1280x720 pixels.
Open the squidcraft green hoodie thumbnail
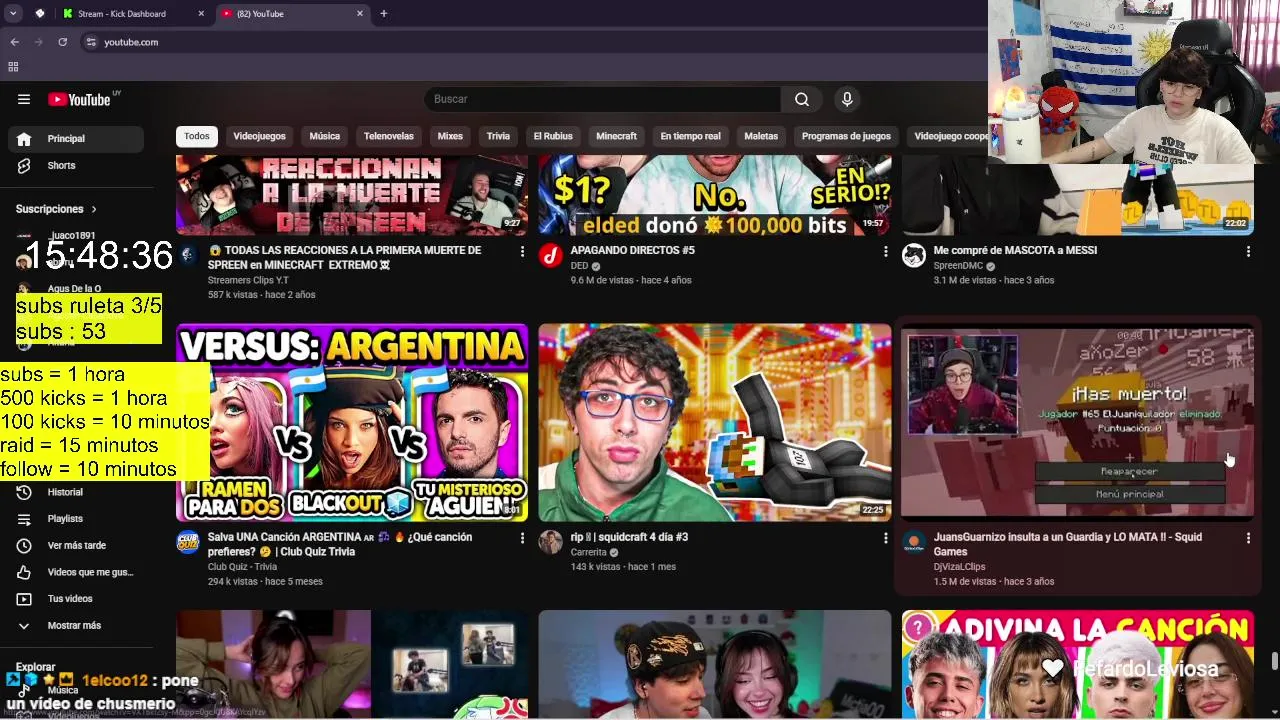point(714,422)
